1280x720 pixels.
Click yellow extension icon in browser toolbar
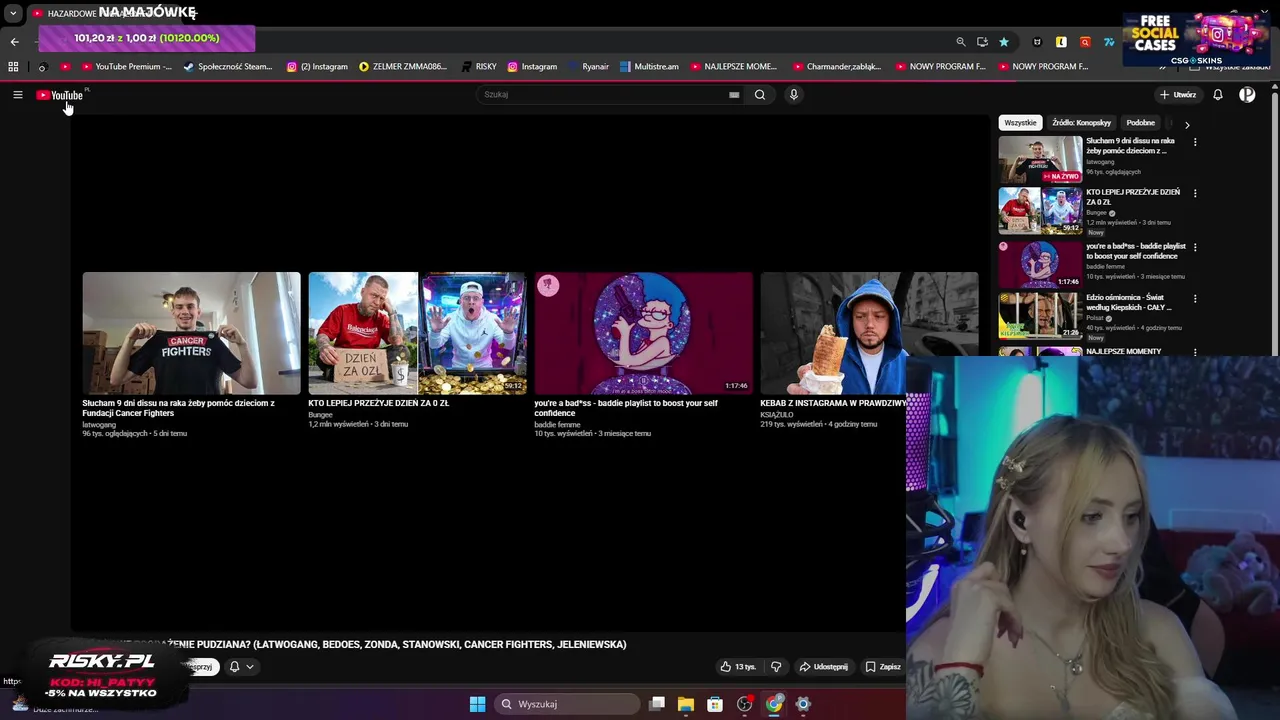click(1061, 42)
